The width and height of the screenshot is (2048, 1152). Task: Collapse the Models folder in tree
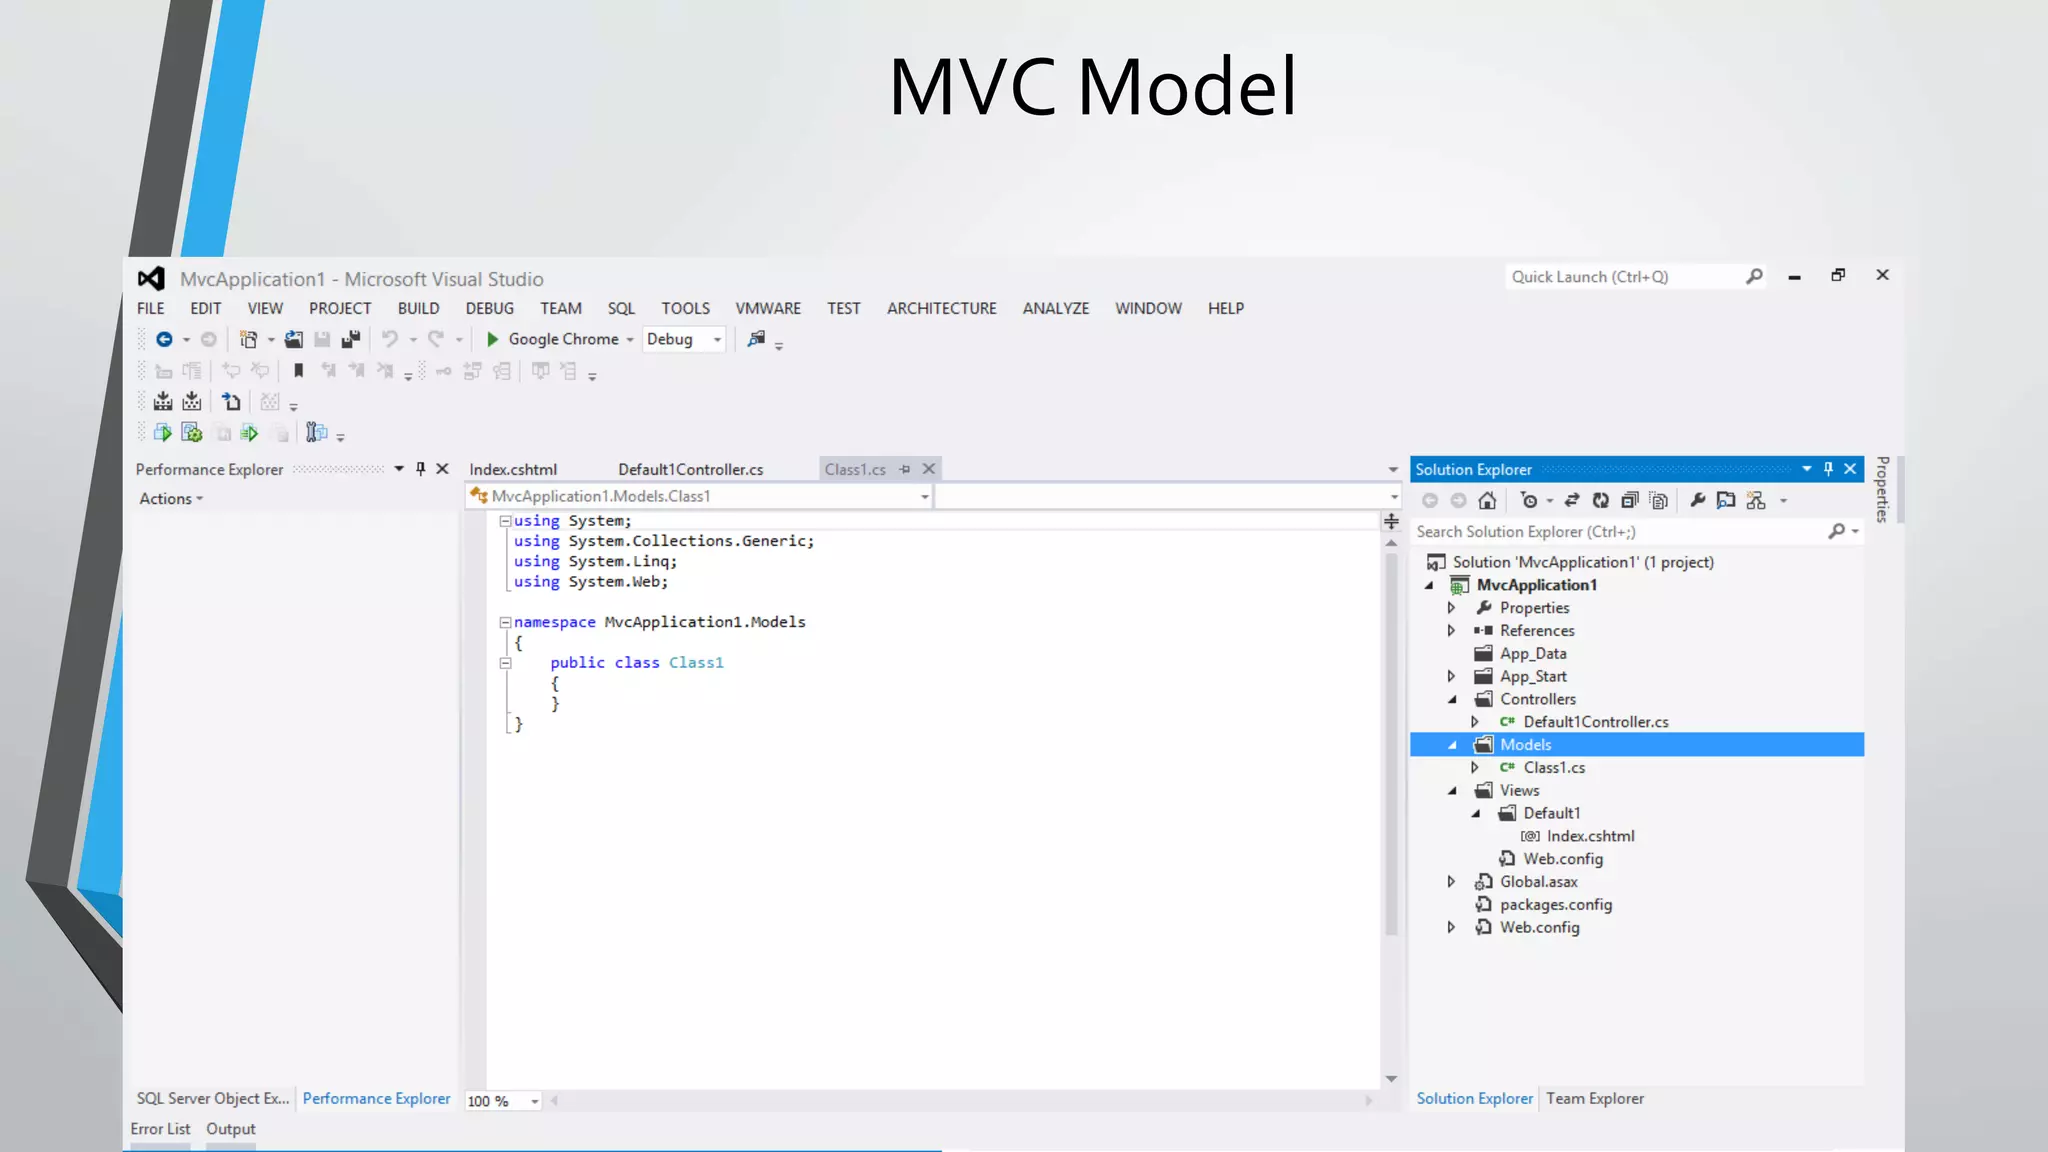click(x=1452, y=745)
